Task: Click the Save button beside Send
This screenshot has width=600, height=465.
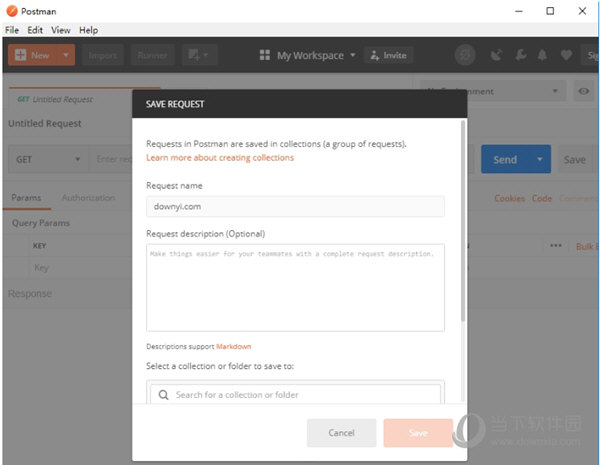Action: coord(575,160)
